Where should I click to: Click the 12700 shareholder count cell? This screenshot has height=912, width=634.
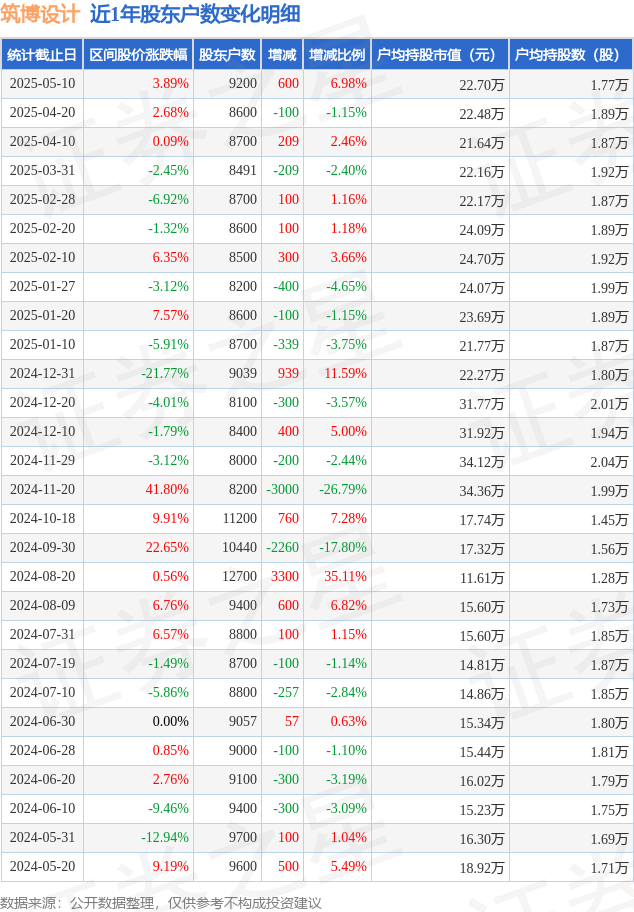click(239, 576)
